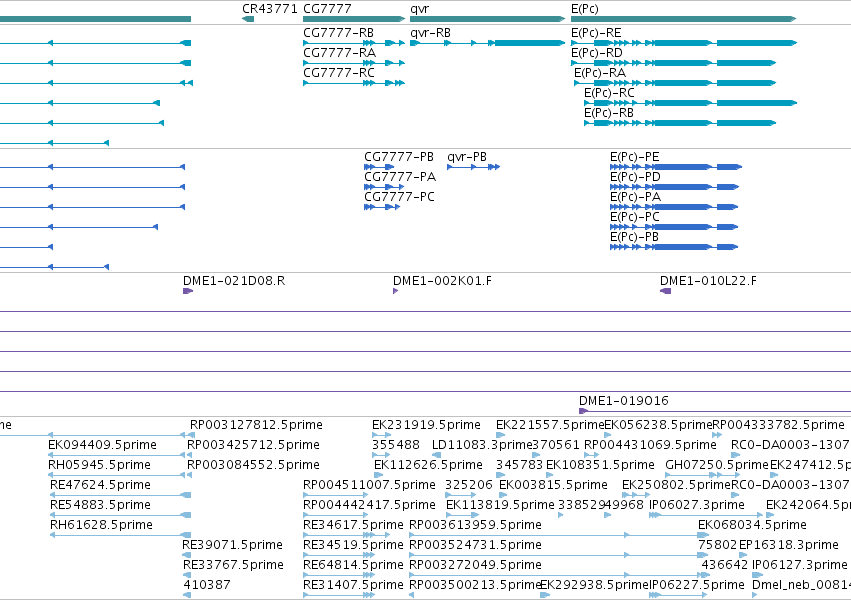Click the CG7777 gene bar
Screen dimensions: 851x600
point(354,19)
